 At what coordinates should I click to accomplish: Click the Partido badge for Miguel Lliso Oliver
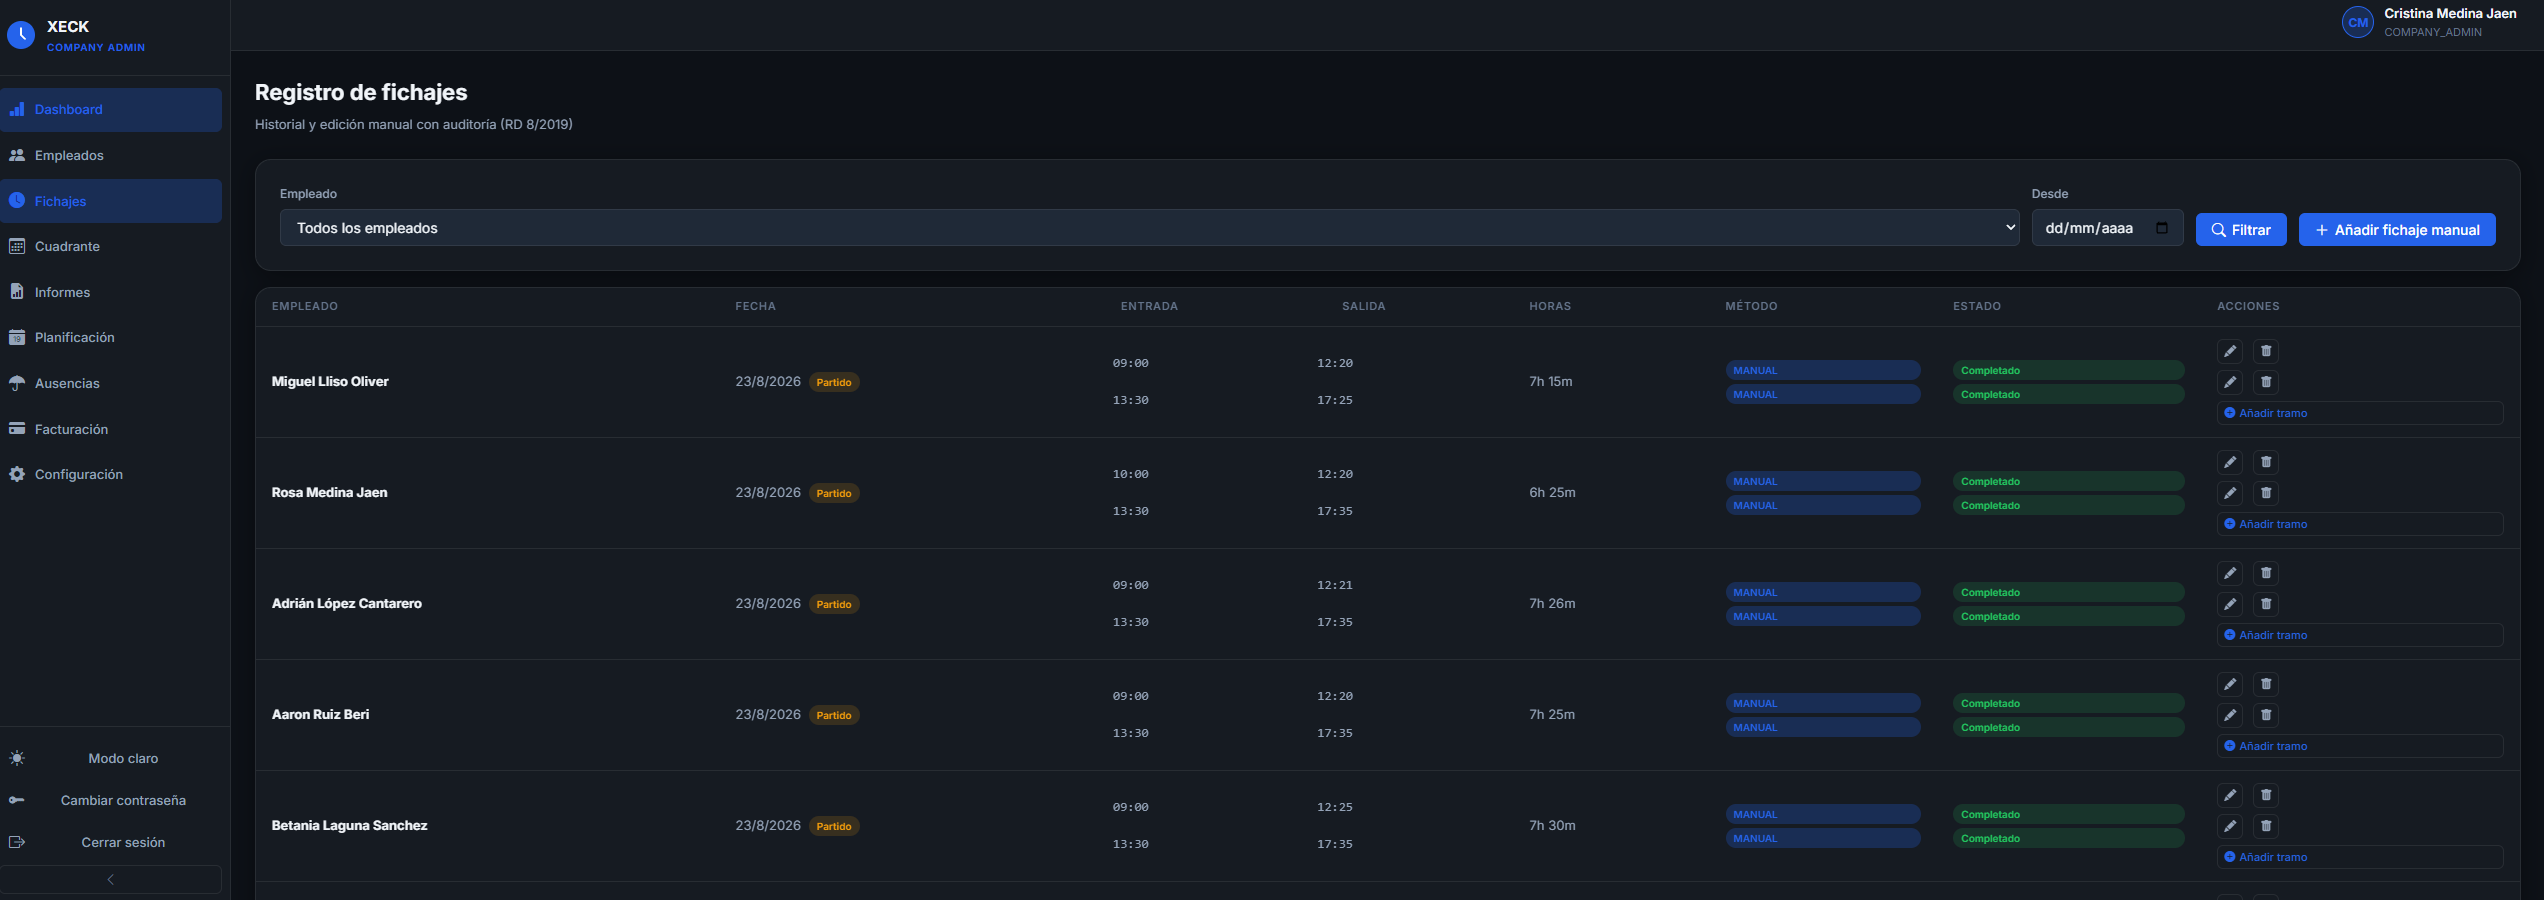(834, 382)
